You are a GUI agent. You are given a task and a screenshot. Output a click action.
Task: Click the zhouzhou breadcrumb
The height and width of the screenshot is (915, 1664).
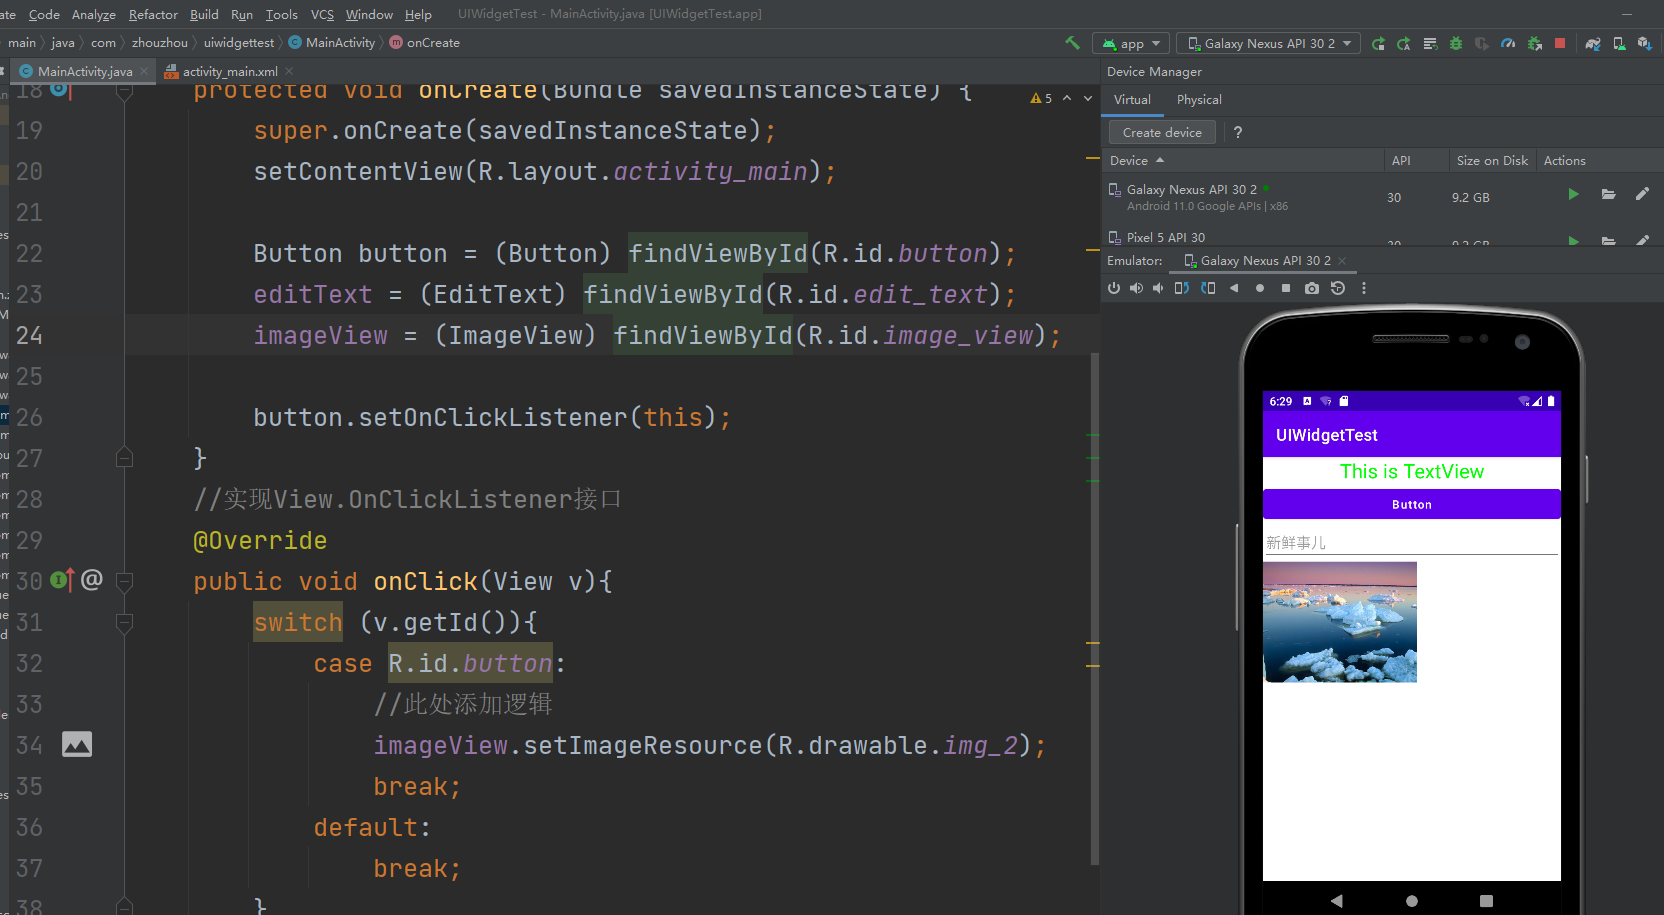click(x=160, y=43)
